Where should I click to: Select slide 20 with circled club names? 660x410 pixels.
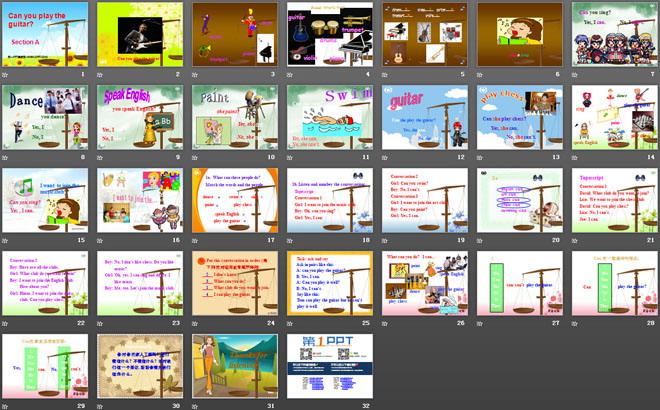point(520,200)
